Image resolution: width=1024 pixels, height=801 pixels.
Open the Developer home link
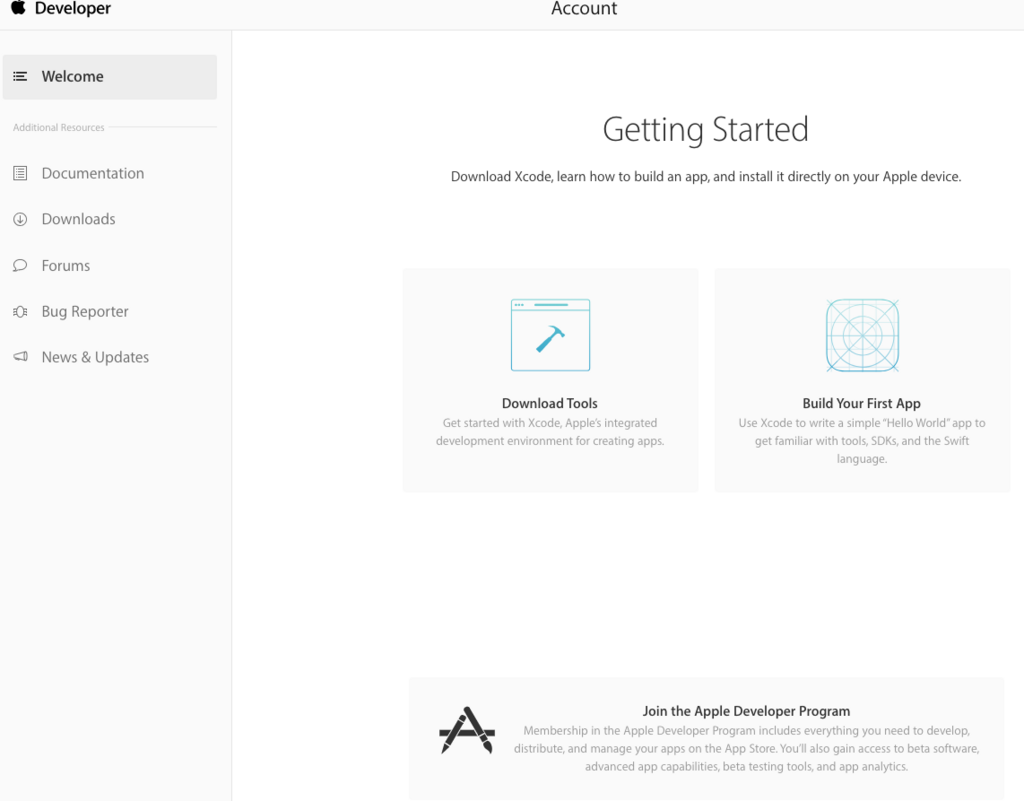(72, 8)
